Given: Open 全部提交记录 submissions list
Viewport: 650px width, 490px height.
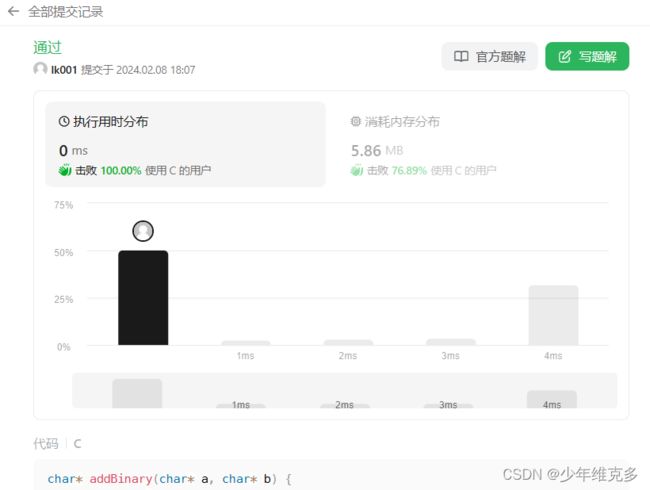Looking at the screenshot, I should 65,12.
